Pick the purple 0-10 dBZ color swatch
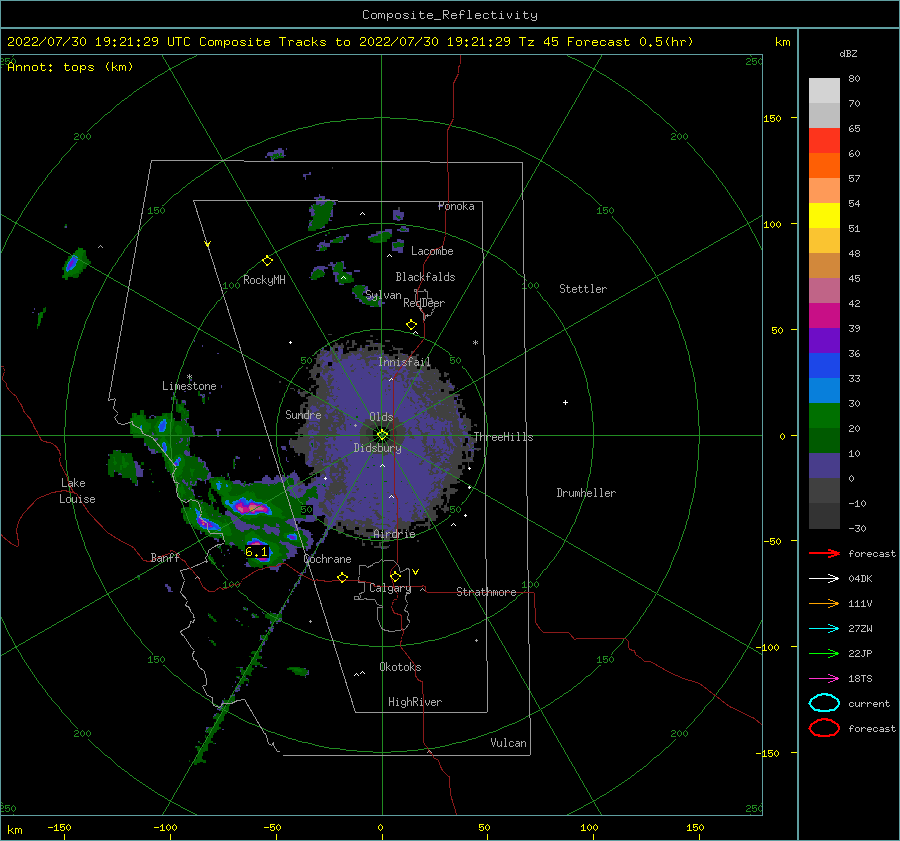 pyautogui.click(x=824, y=465)
